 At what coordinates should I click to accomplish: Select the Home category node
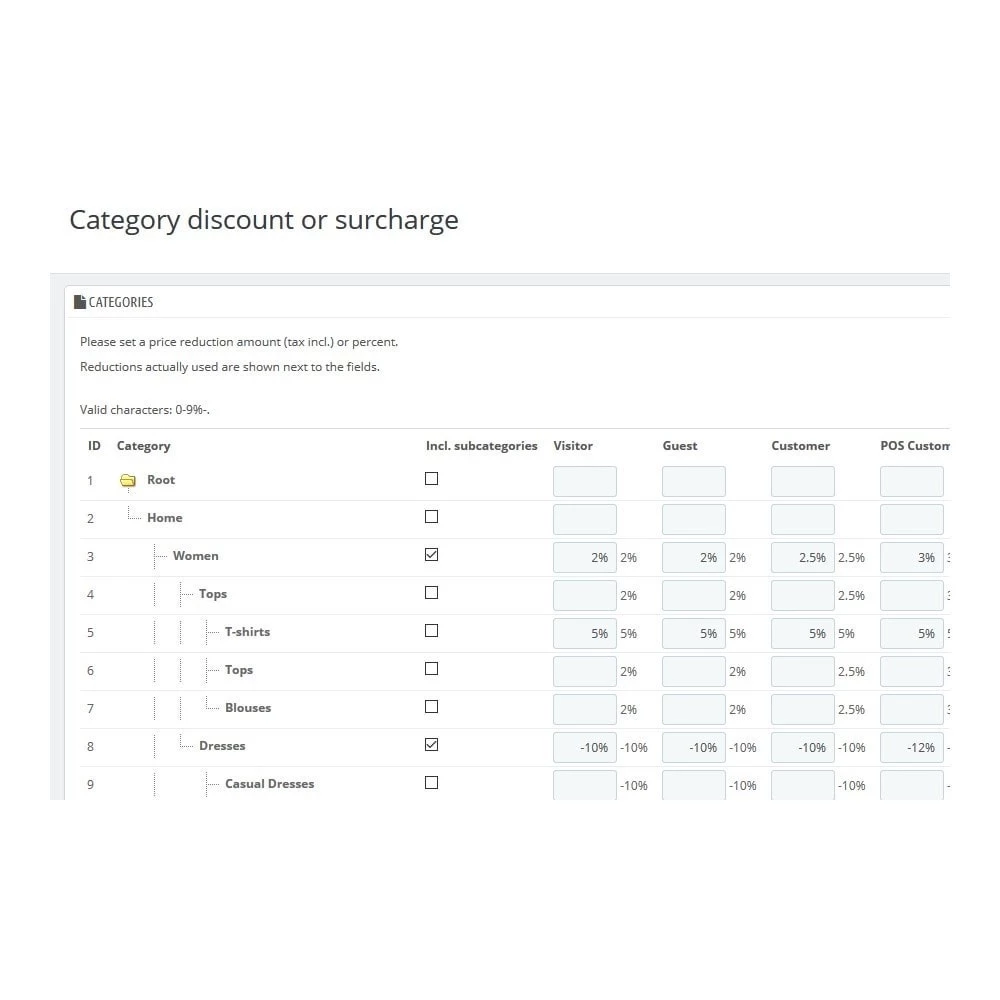[x=164, y=518]
